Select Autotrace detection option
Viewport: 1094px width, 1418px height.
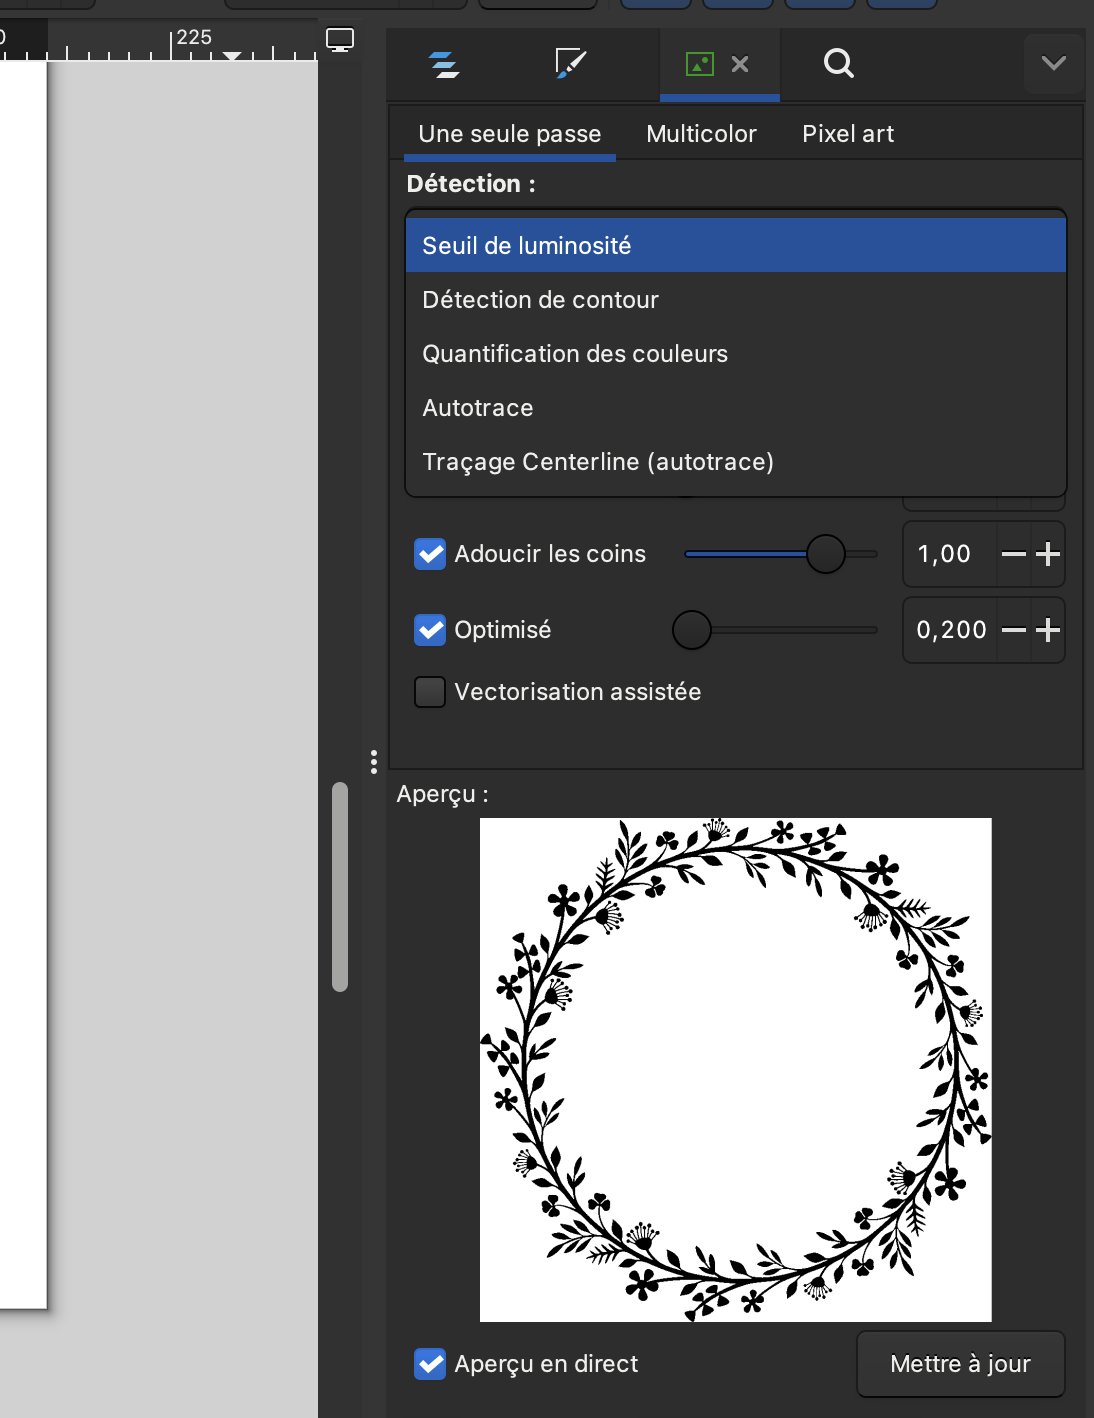478,408
